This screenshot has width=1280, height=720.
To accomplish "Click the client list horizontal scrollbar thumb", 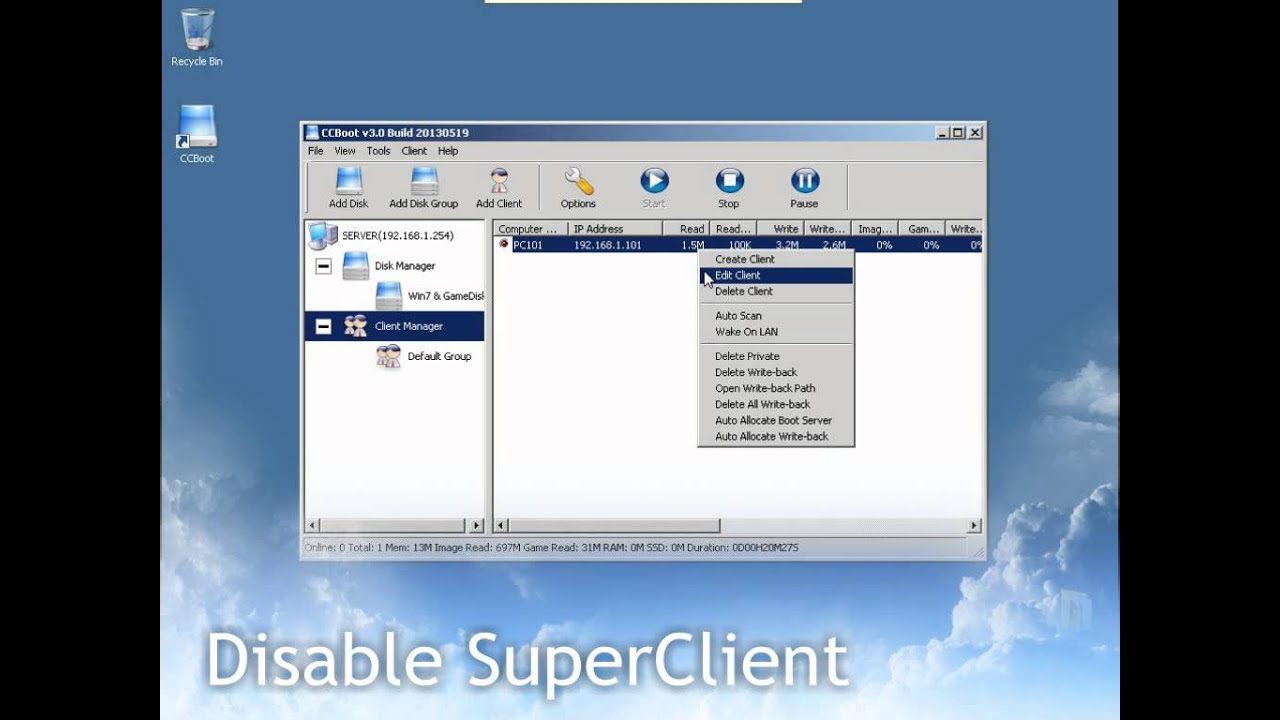I will (x=616, y=525).
